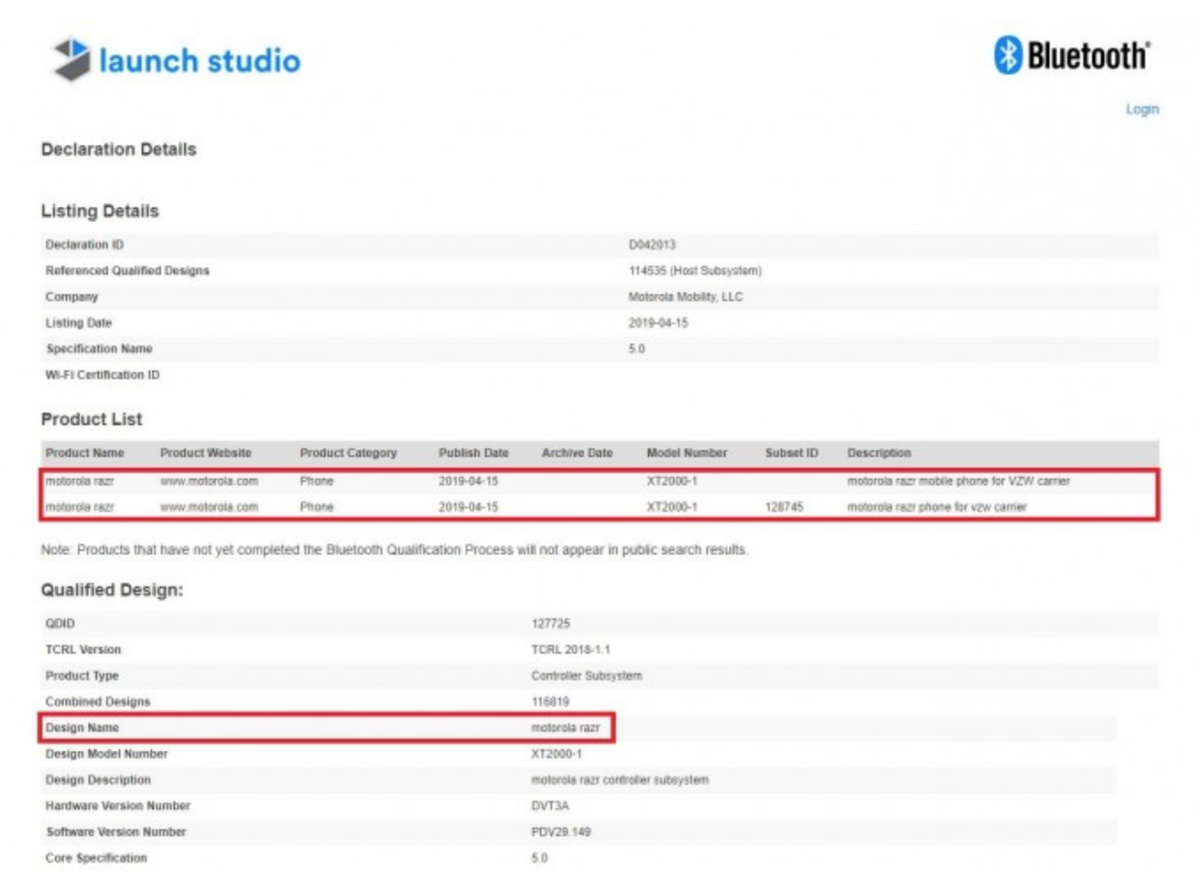Click the Listing Date label
This screenshot has height=877, width=1200.
tap(79, 323)
